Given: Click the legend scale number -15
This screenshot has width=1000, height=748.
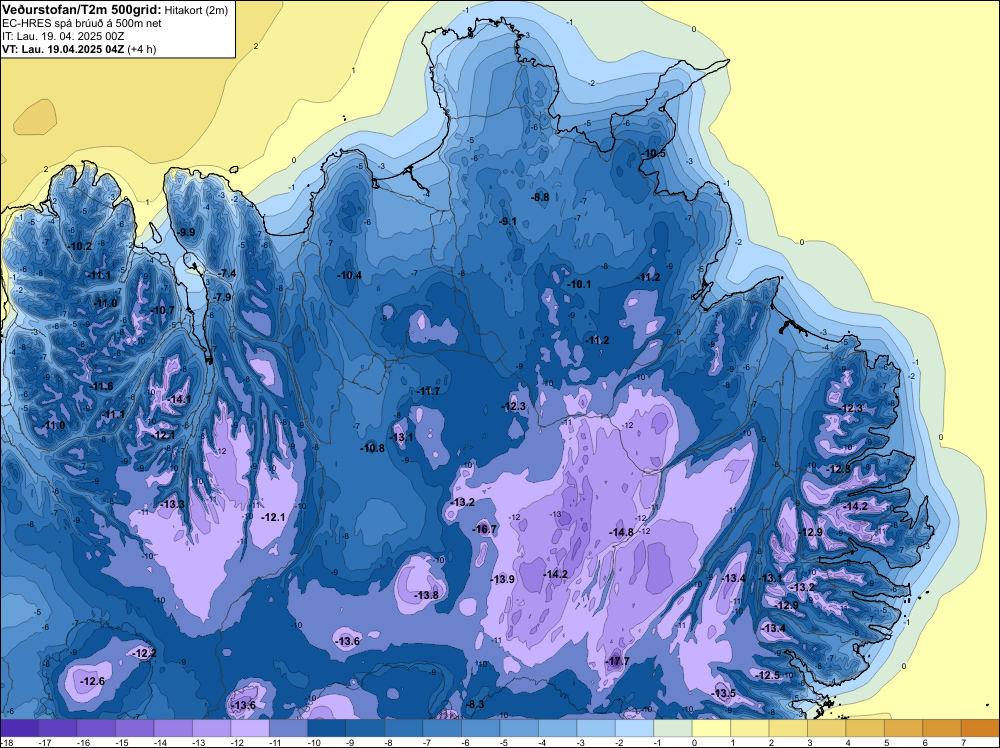Looking at the screenshot, I should tap(121, 743).
